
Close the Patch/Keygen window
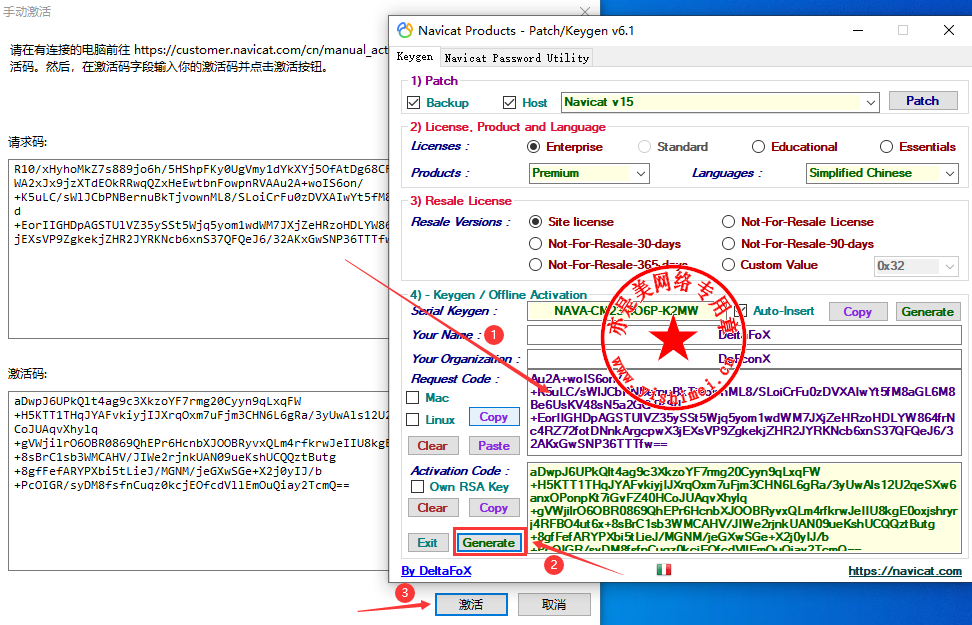point(948,30)
